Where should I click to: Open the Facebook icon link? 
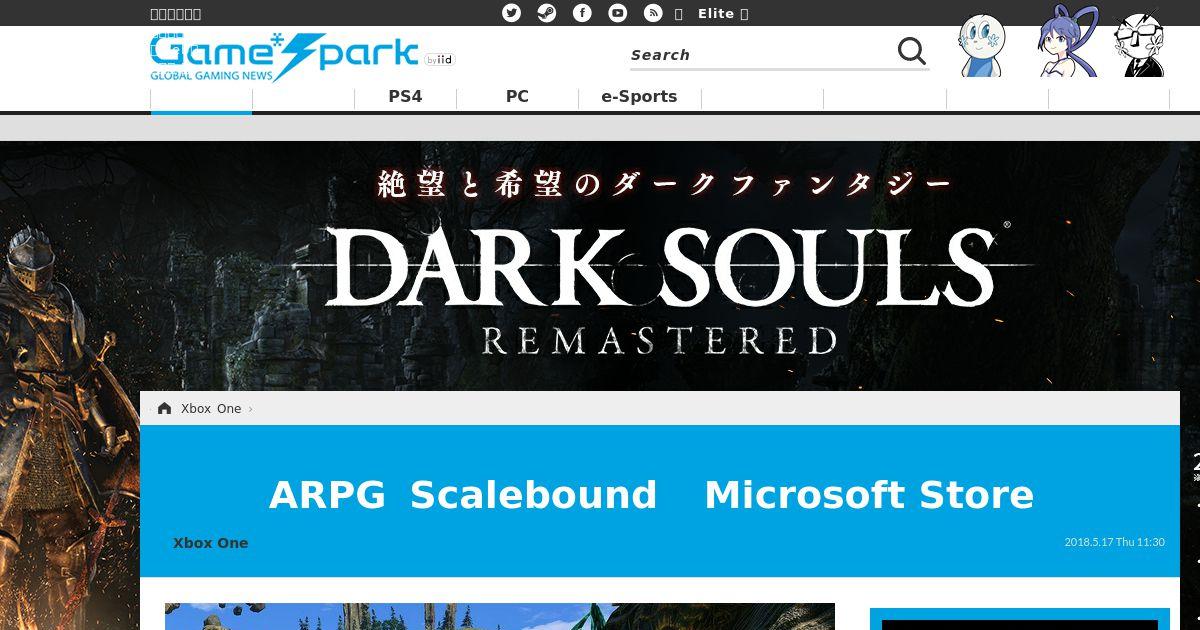(x=582, y=13)
